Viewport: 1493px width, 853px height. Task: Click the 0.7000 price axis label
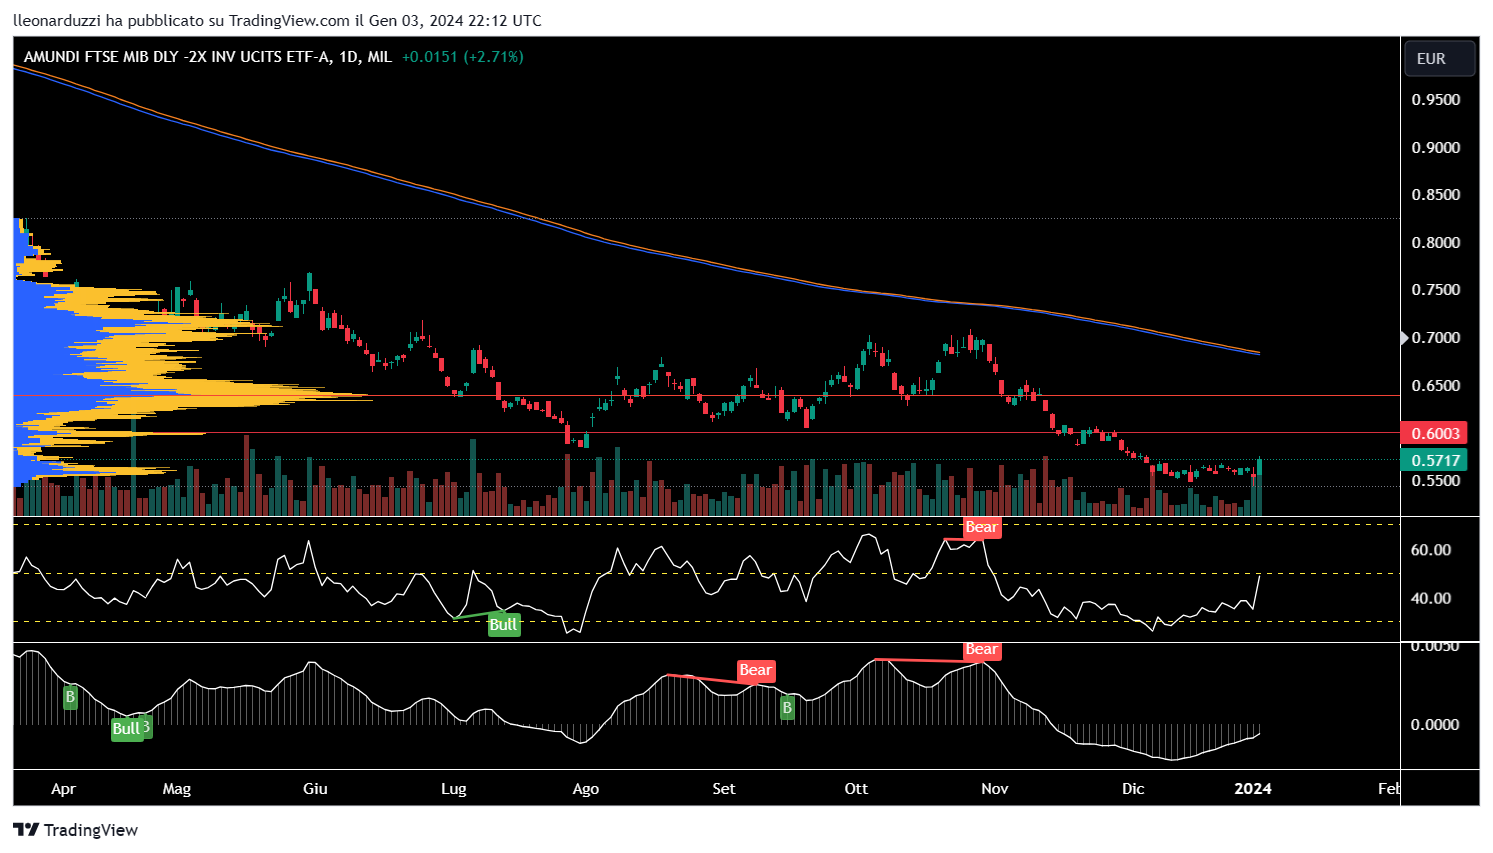[x=1436, y=338]
